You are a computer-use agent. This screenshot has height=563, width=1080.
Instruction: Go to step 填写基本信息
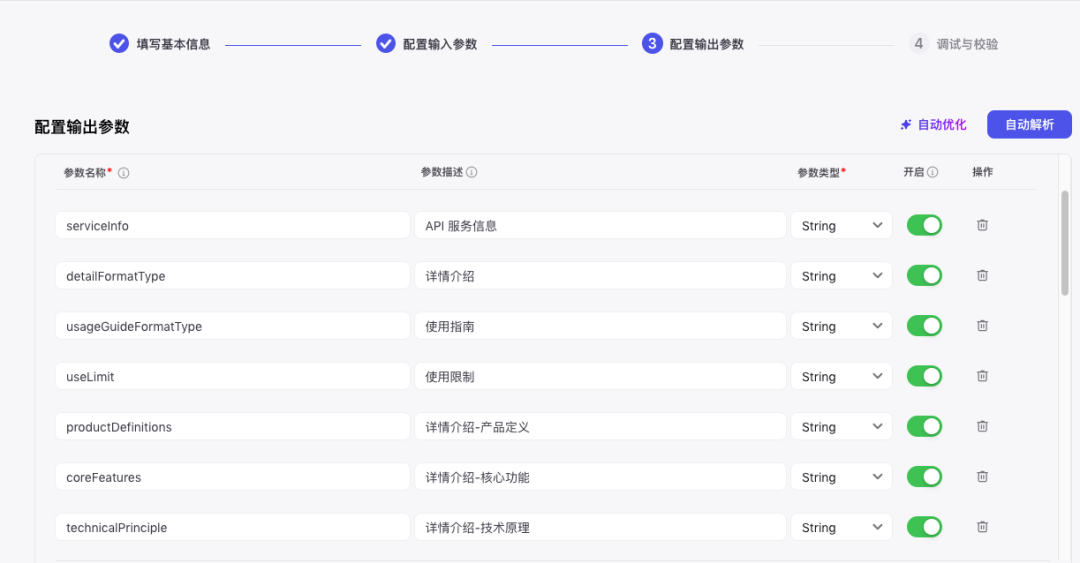pyautogui.click(x=160, y=44)
